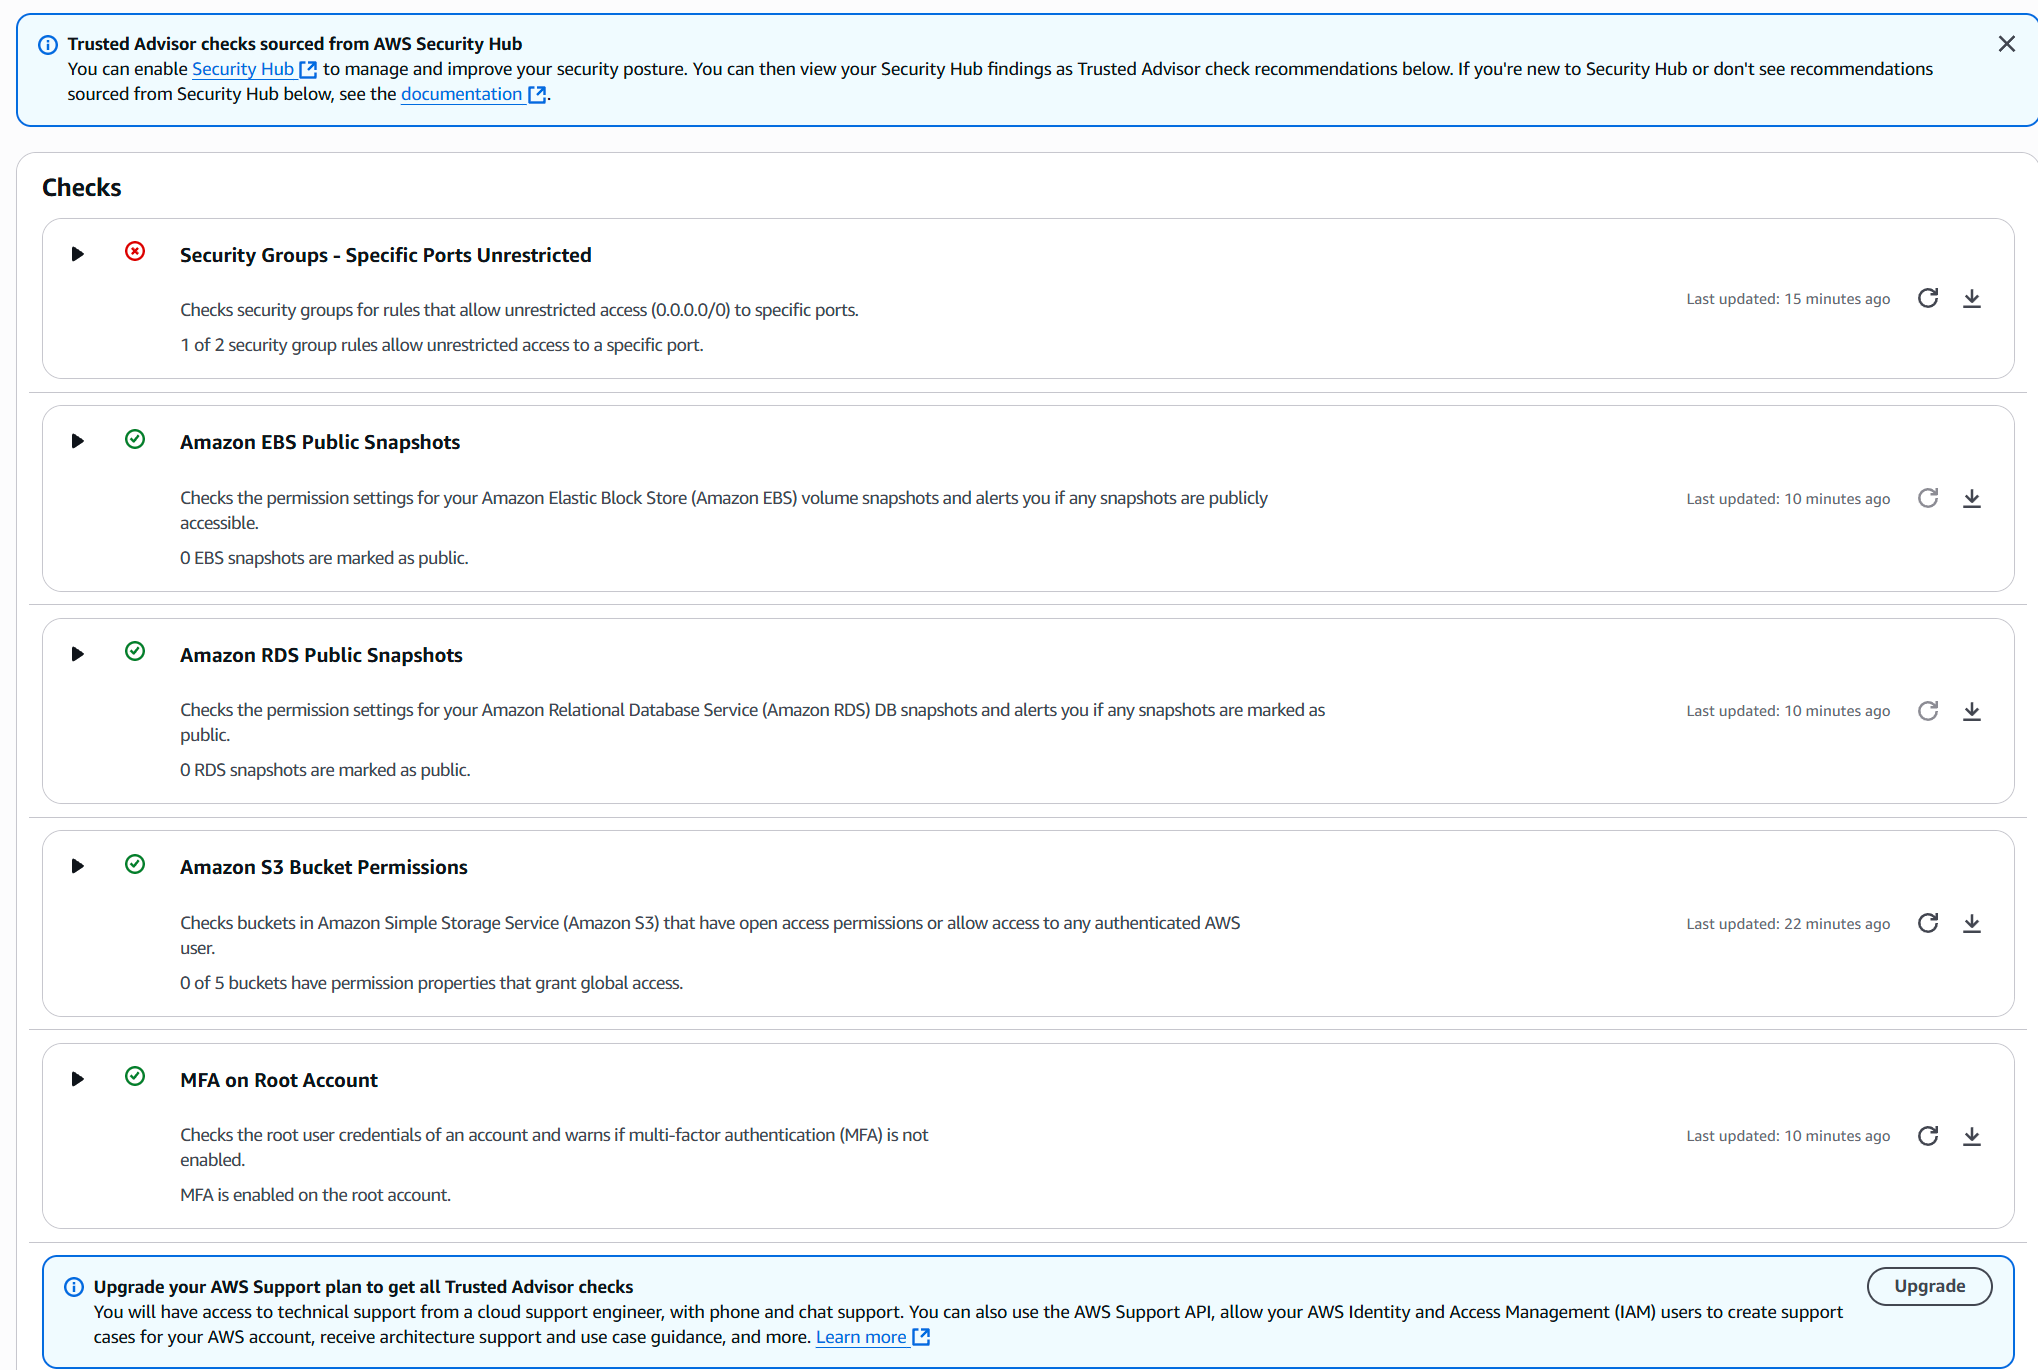Refresh the Amazon RDS Public Snapshots check

(1928, 711)
